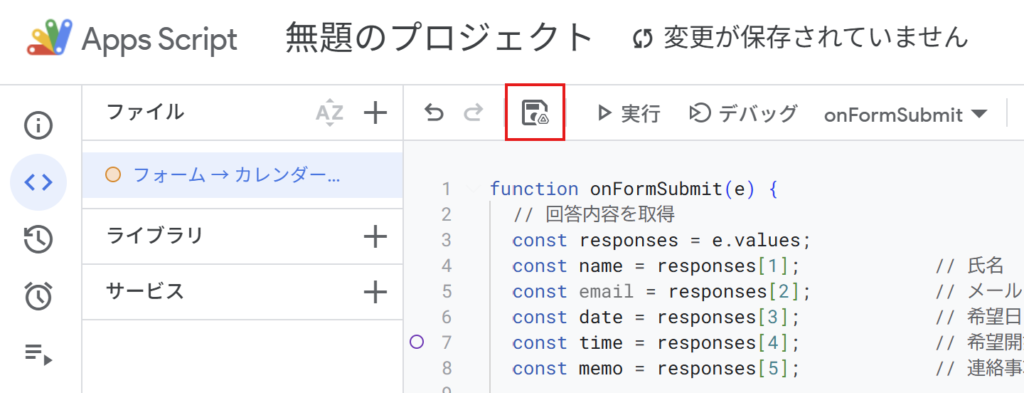The height and width of the screenshot is (393, 1024).
Task: Click the code 'const memo = responses[5];'
Action: point(656,368)
